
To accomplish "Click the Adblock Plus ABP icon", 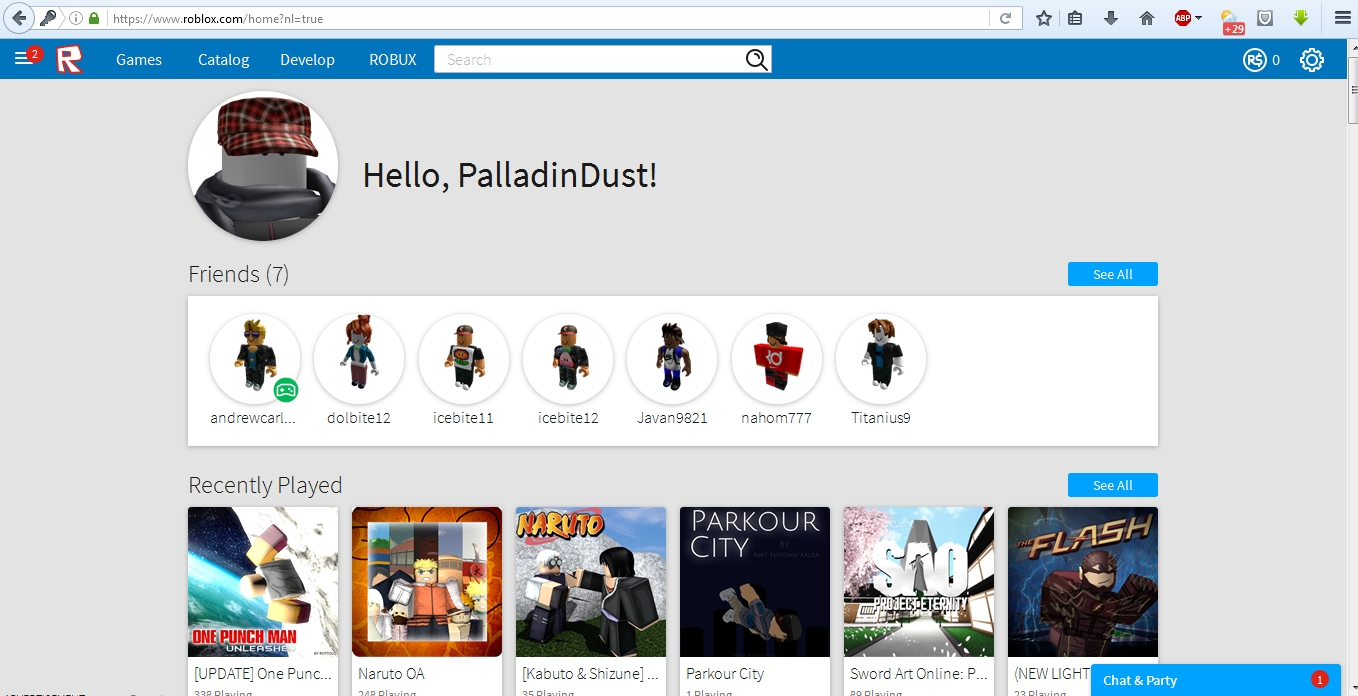I will (x=1182, y=18).
